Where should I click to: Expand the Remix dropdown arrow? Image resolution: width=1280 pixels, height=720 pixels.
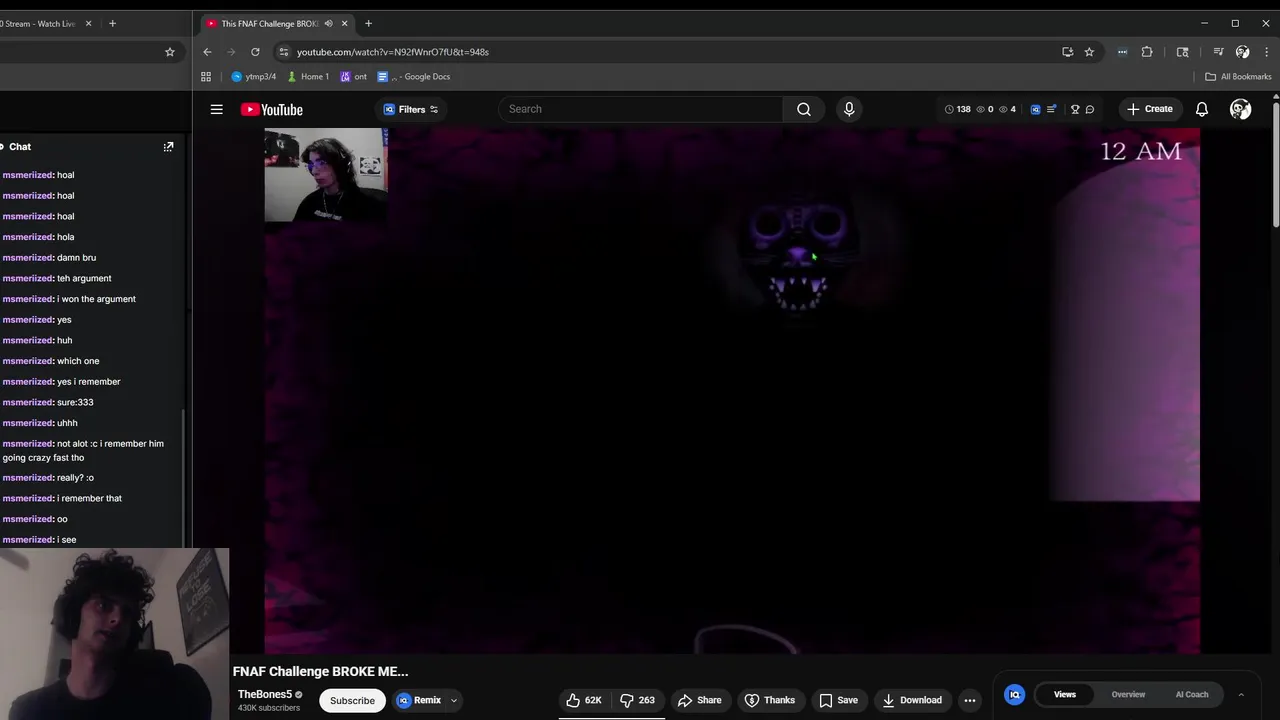454,701
